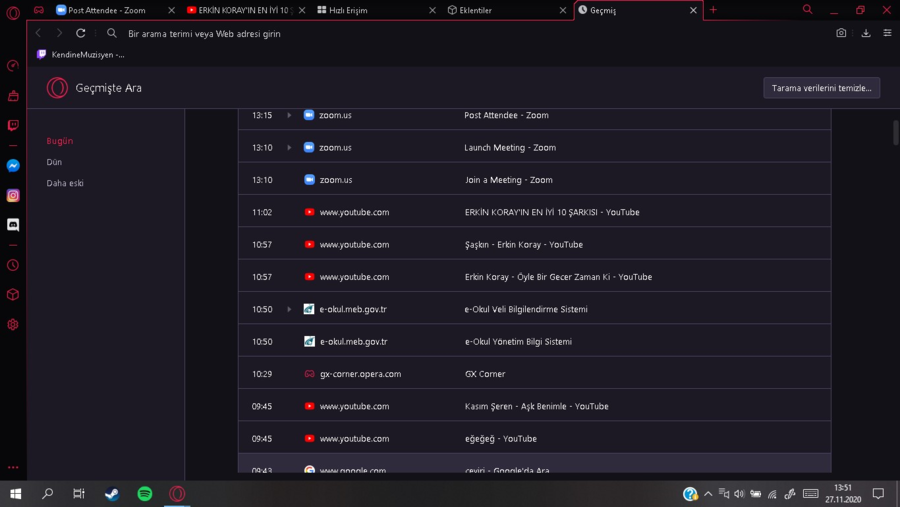Open a new tab with plus

(x=713, y=10)
